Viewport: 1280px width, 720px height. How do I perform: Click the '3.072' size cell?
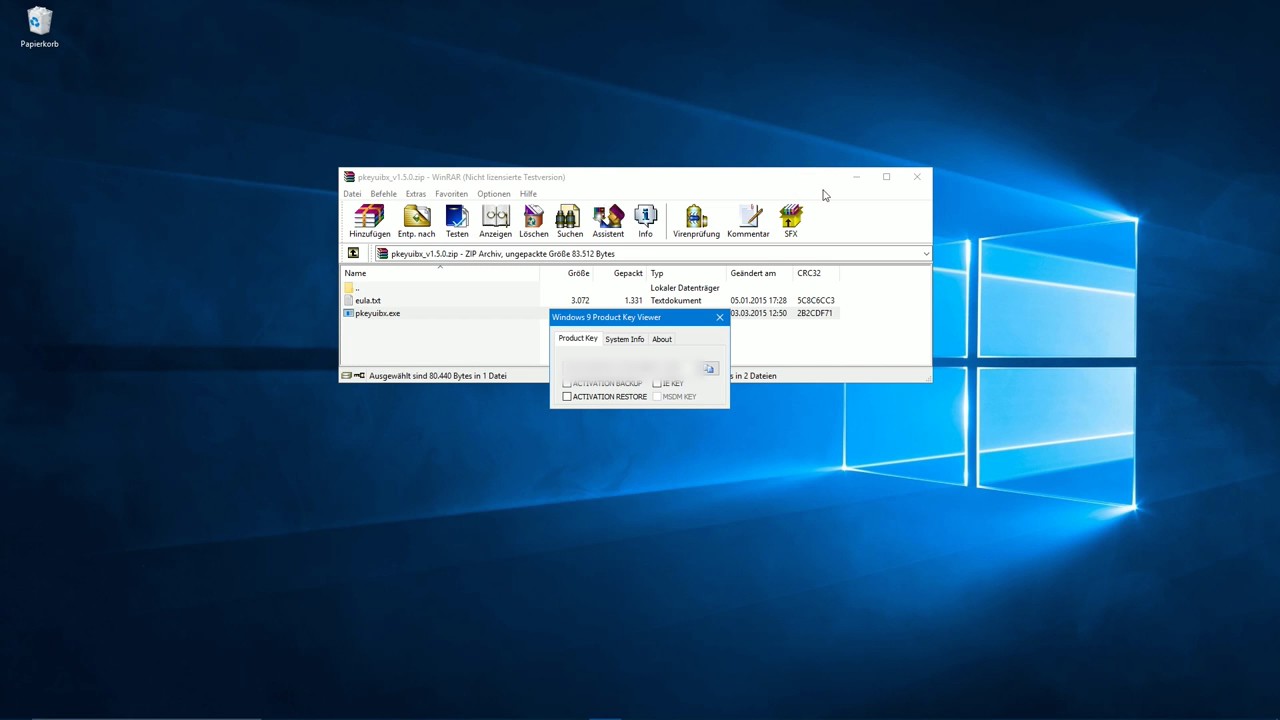(x=580, y=300)
